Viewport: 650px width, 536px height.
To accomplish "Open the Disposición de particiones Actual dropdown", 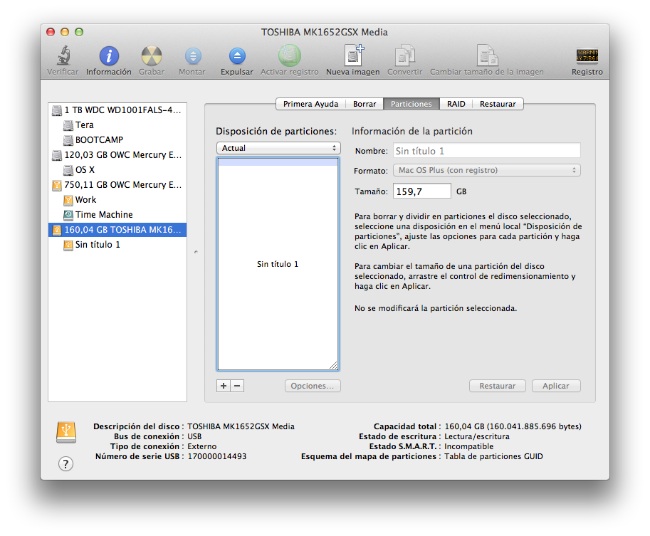I will tap(279, 148).
